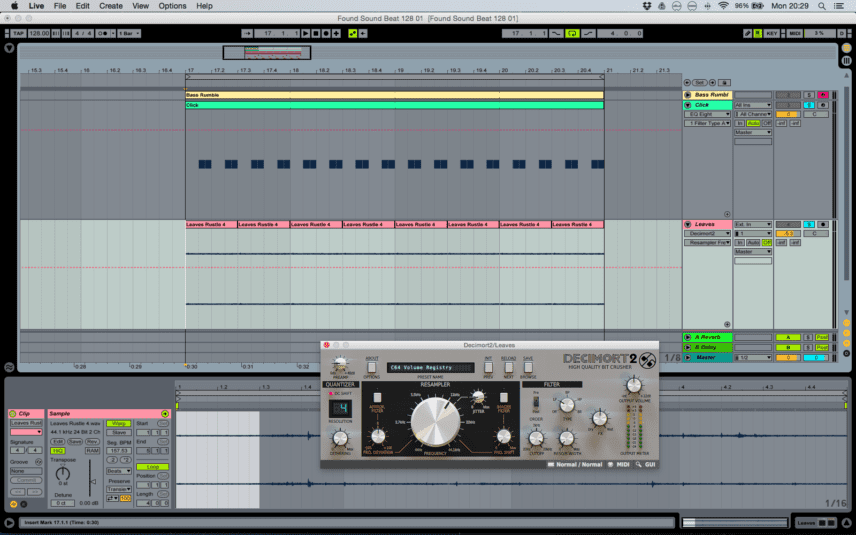
Task: Click Decimort Reload/Next preset button
Action: 508,367
